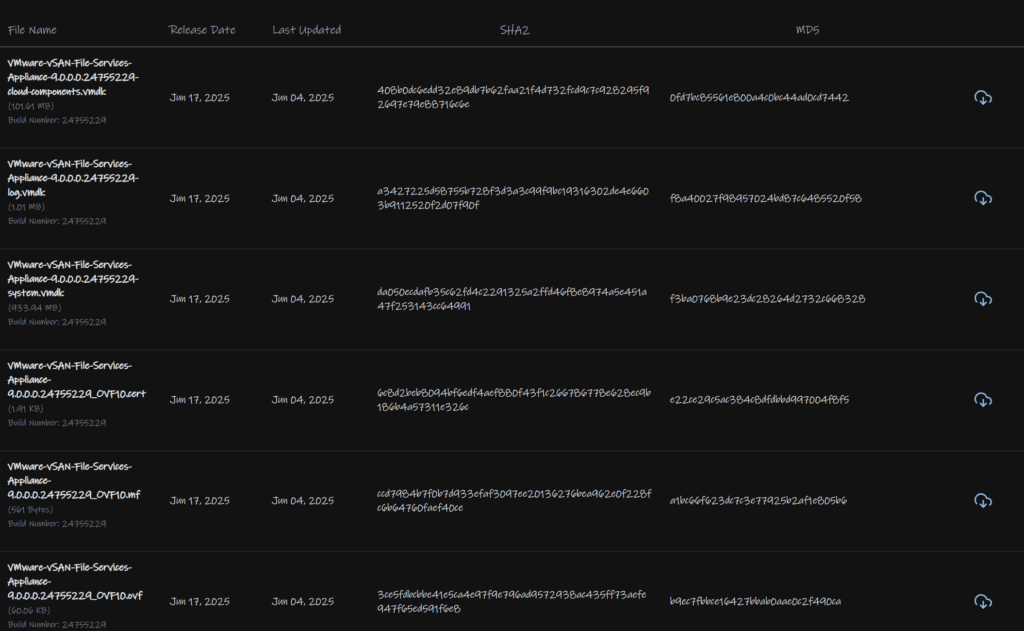
Task: Click Release Date Jun 17, 2025 for OVF10.mf
Action: tap(200, 501)
